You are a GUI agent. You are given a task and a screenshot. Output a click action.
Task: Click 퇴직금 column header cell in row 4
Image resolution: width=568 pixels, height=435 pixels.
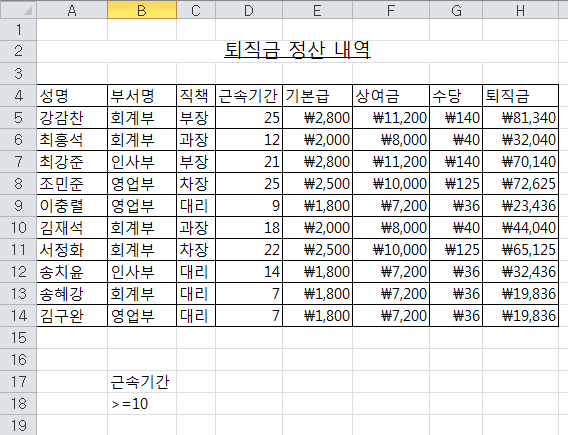coord(521,96)
